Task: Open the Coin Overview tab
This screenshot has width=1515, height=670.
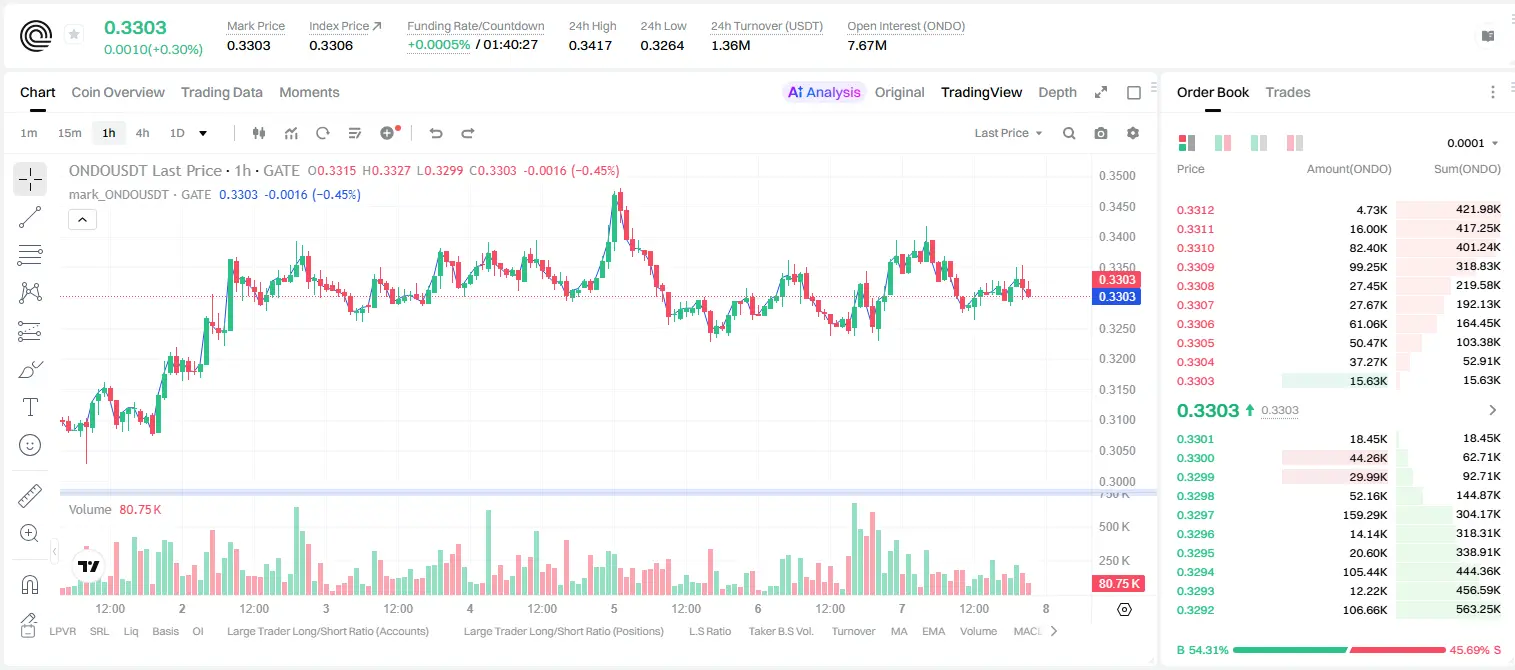Action: pyautogui.click(x=118, y=92)
